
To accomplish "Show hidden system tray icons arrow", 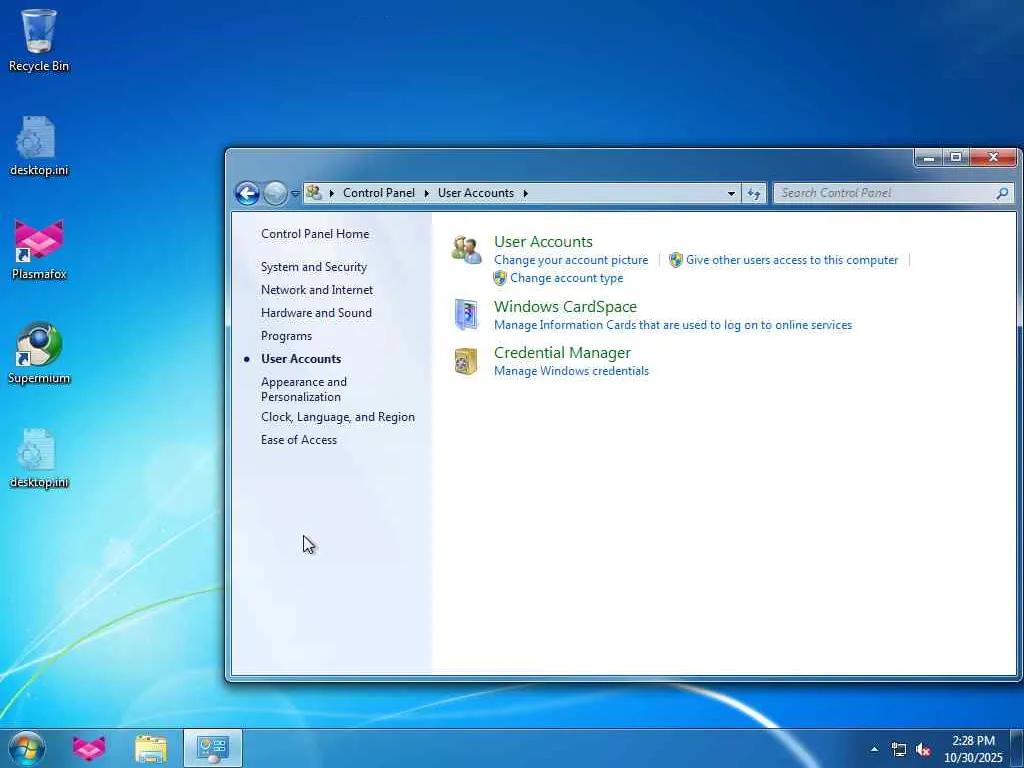I will tap(874, 749).
